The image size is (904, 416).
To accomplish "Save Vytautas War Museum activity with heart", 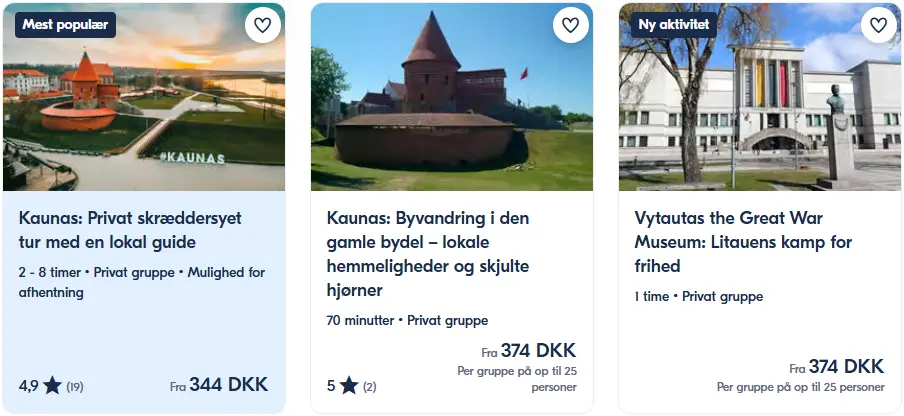I will pyautogui.click(x=878, y=25).
